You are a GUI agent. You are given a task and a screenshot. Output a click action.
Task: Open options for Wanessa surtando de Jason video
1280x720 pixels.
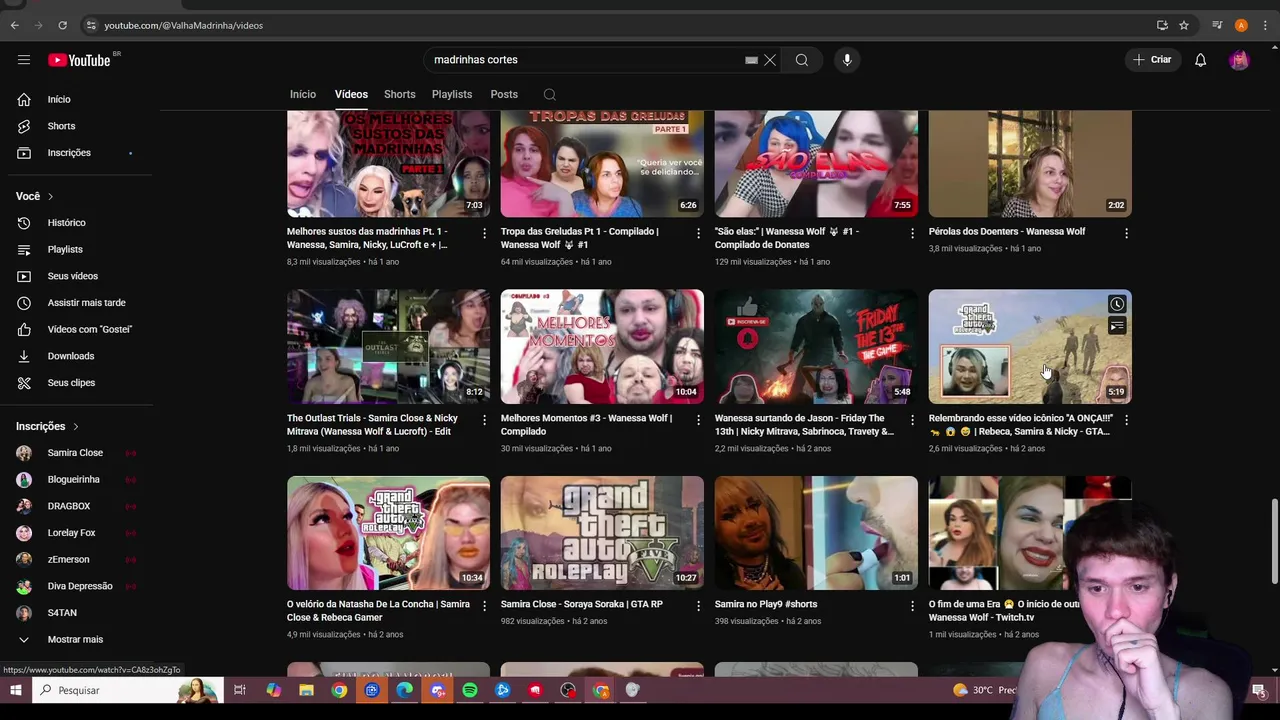(x=912, y=420)
